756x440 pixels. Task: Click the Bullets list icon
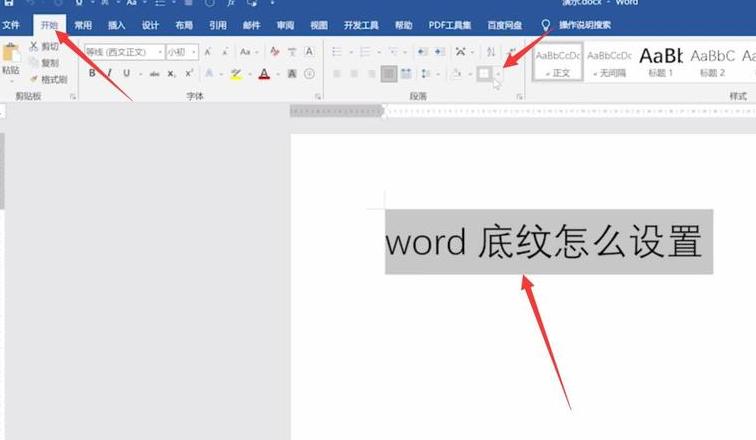point(337,52)
